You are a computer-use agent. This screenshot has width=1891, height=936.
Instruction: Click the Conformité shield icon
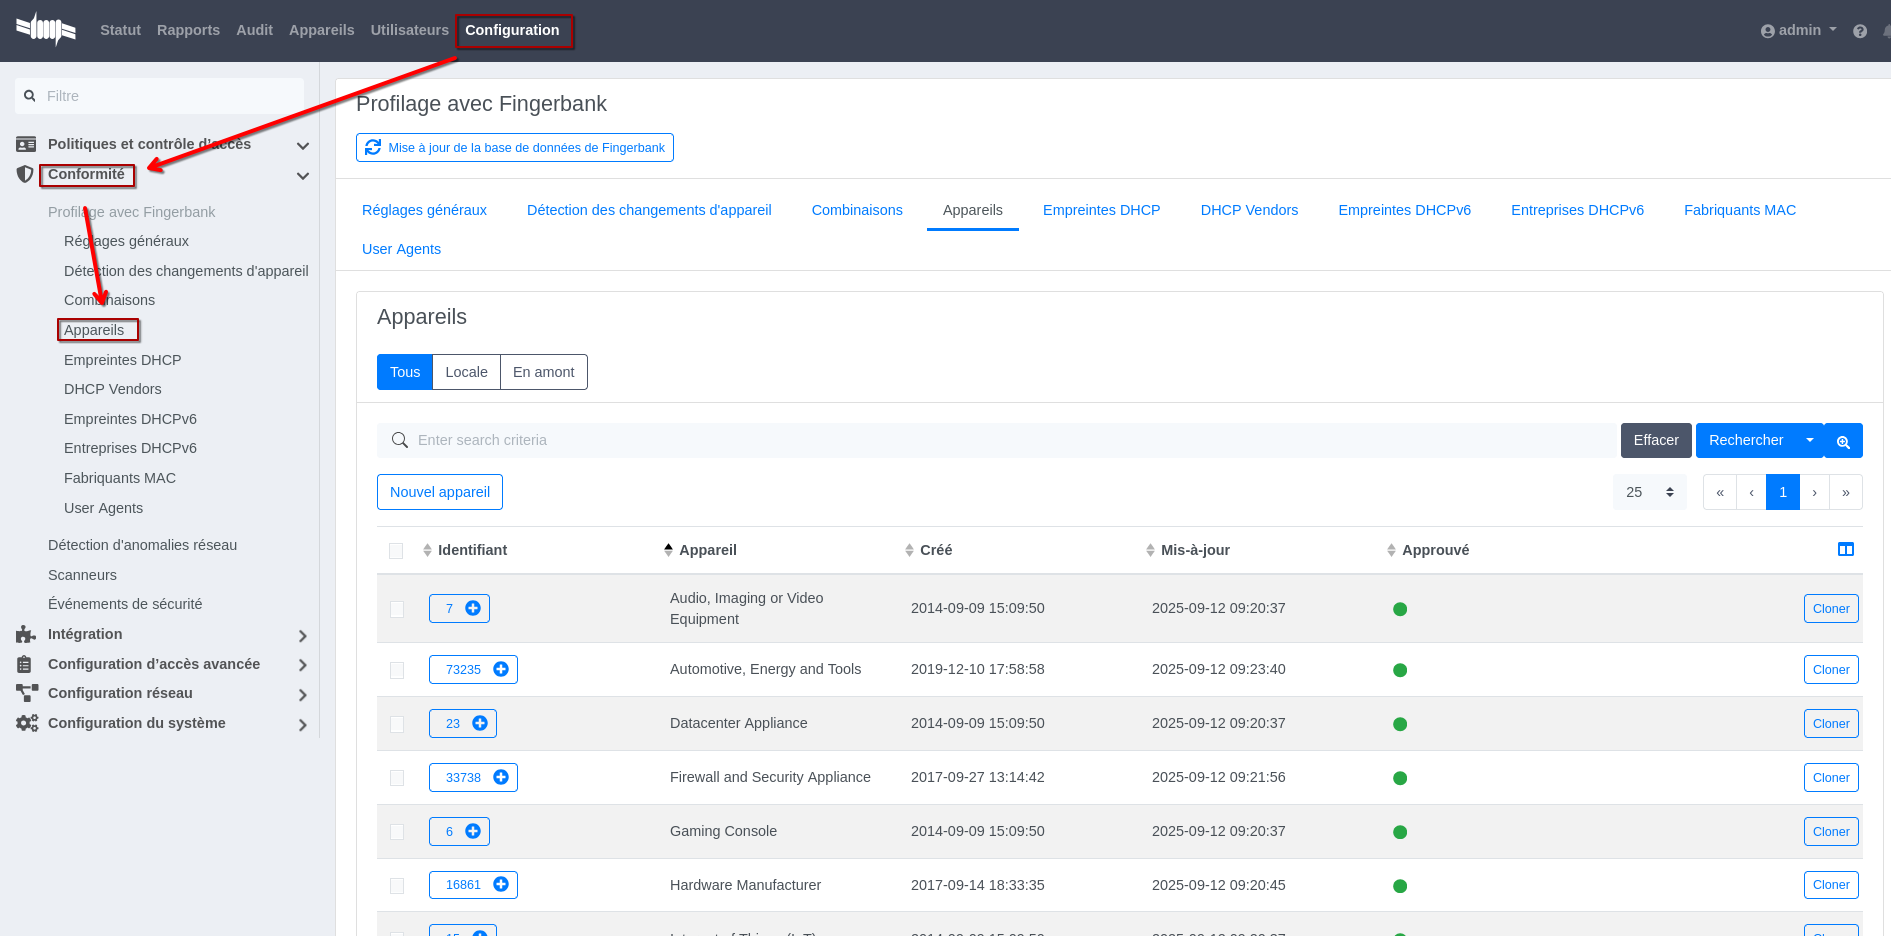pos(25,174)
